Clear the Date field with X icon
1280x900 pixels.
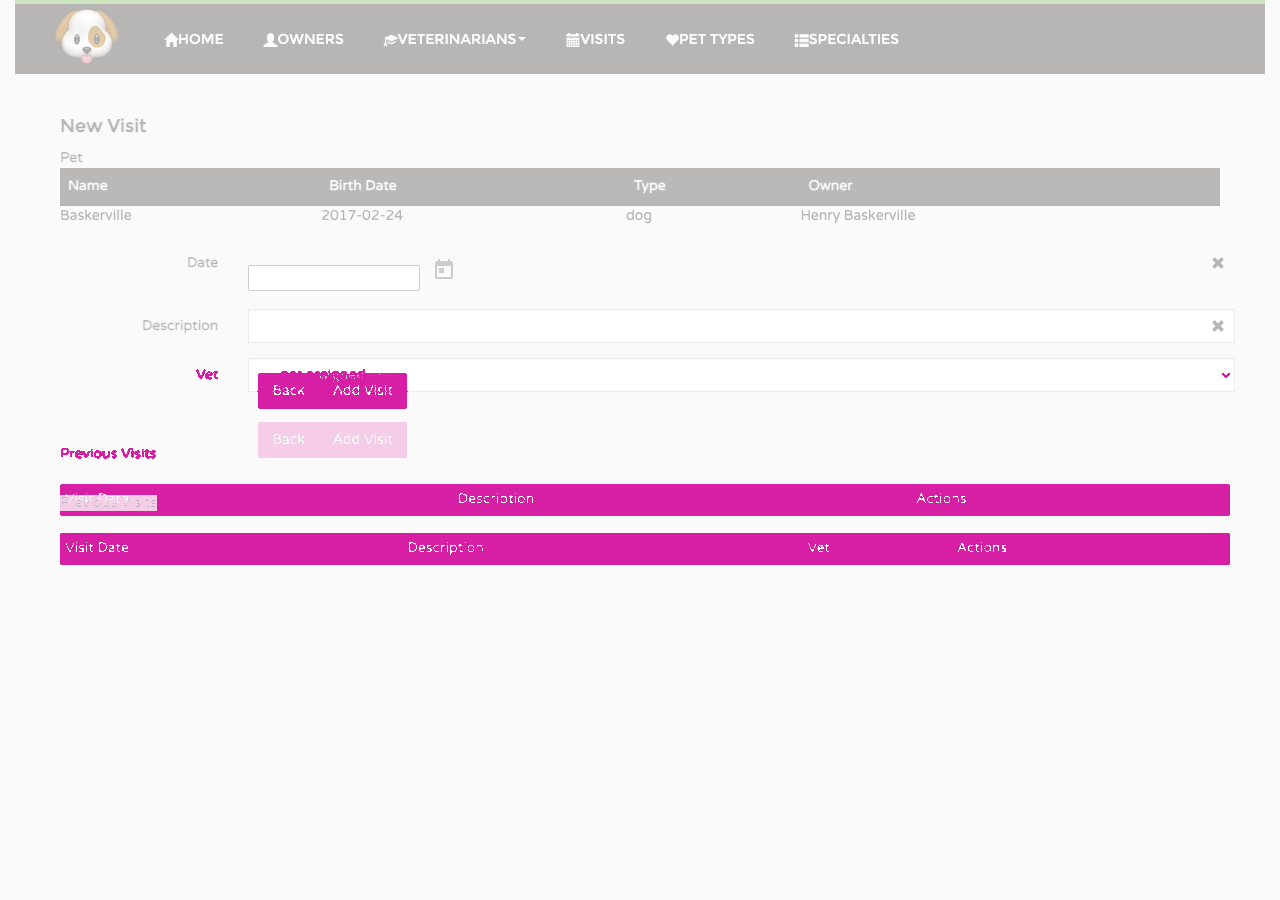click(1218, 263)
